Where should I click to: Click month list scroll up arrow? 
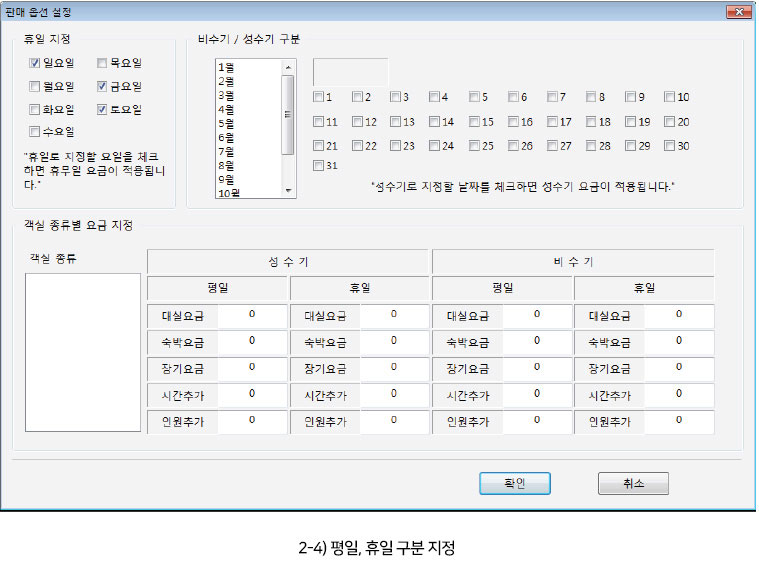coord(288,67)
